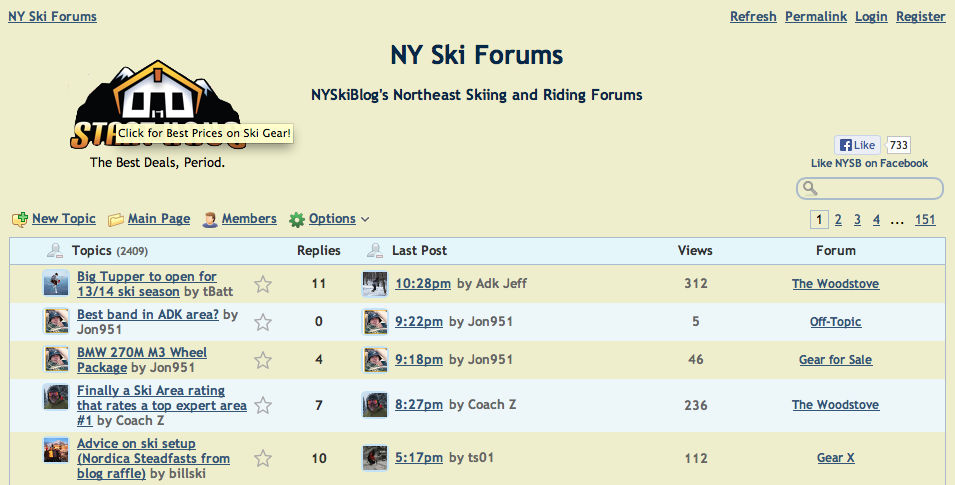Click the search magnifier icon

(x=811, y=188)
